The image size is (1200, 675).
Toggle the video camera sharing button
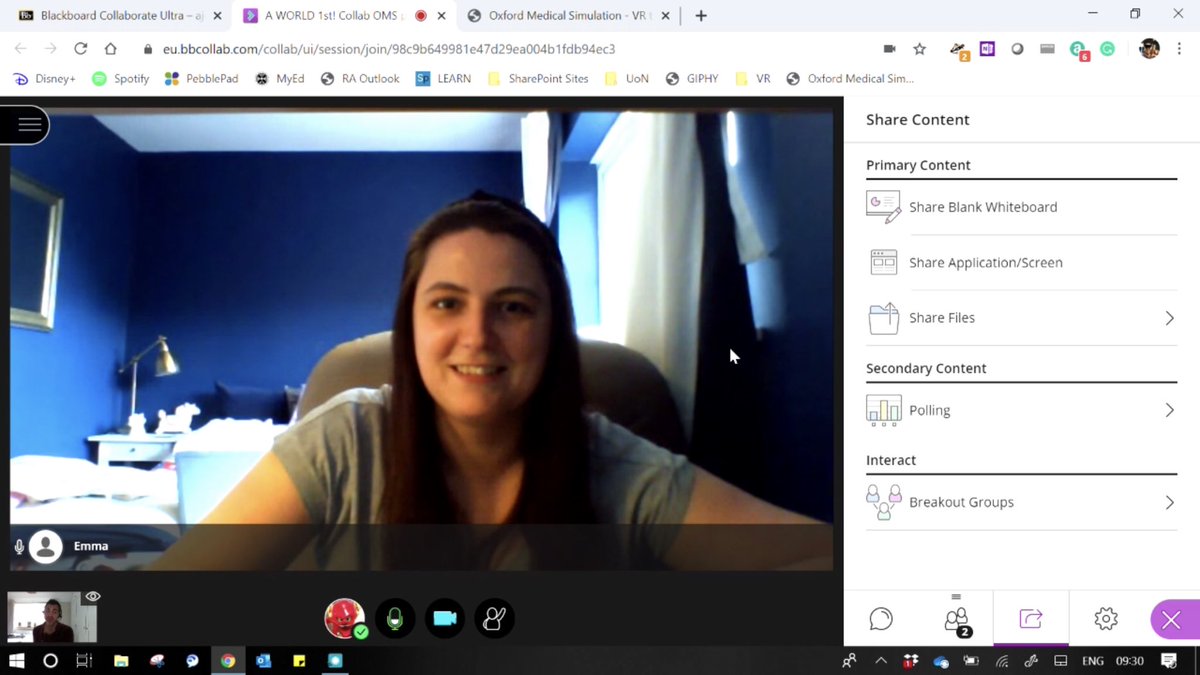point(445,619)
